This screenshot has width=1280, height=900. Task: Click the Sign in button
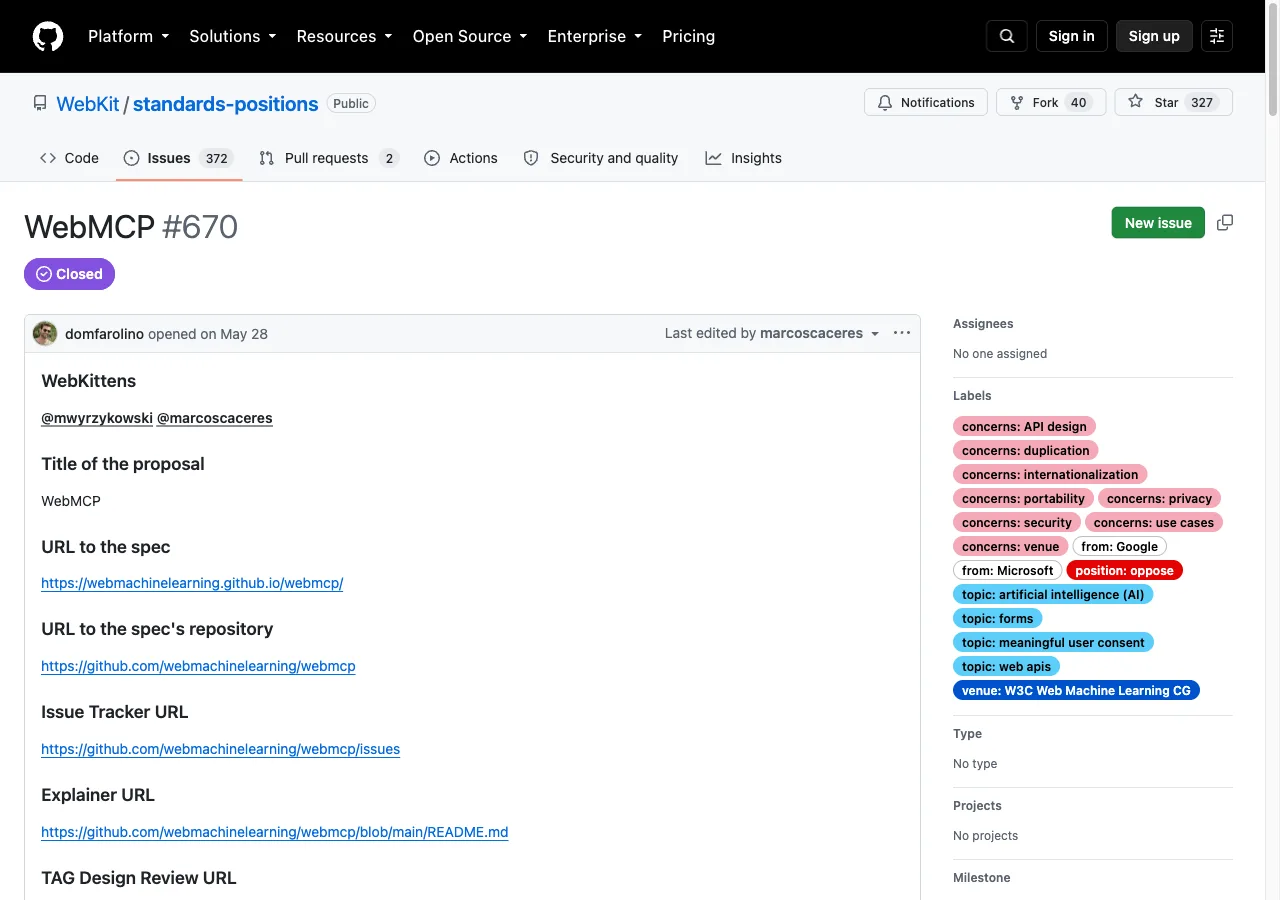click(x=1072, y=36)
